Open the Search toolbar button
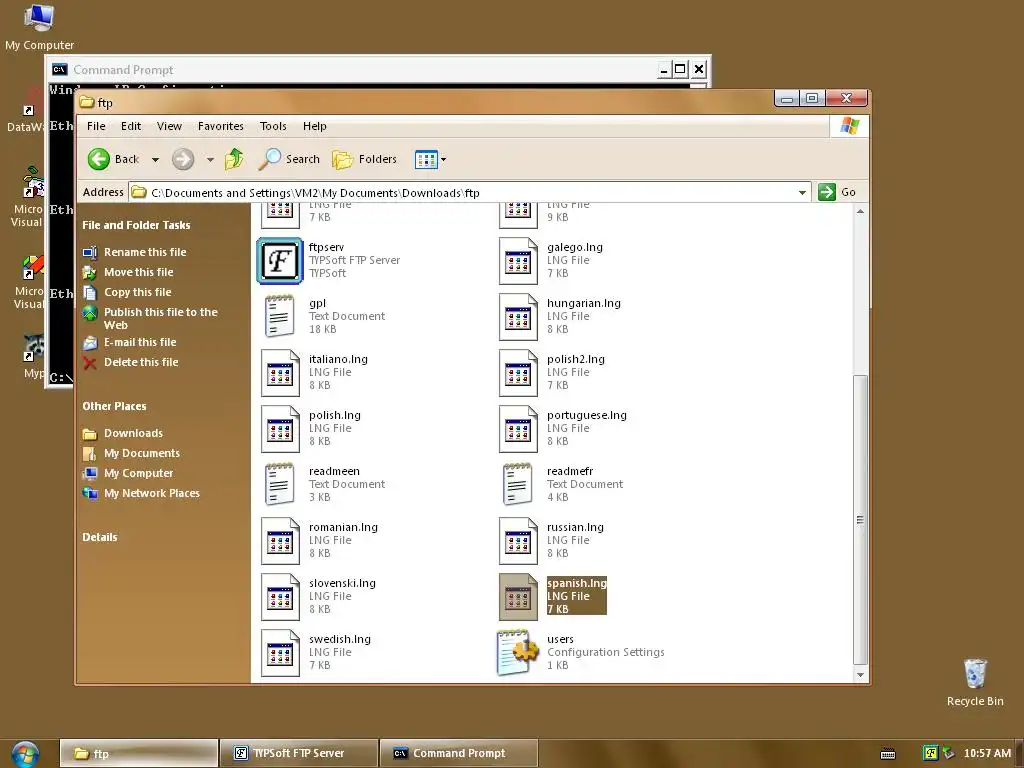 tap(289, 159)
